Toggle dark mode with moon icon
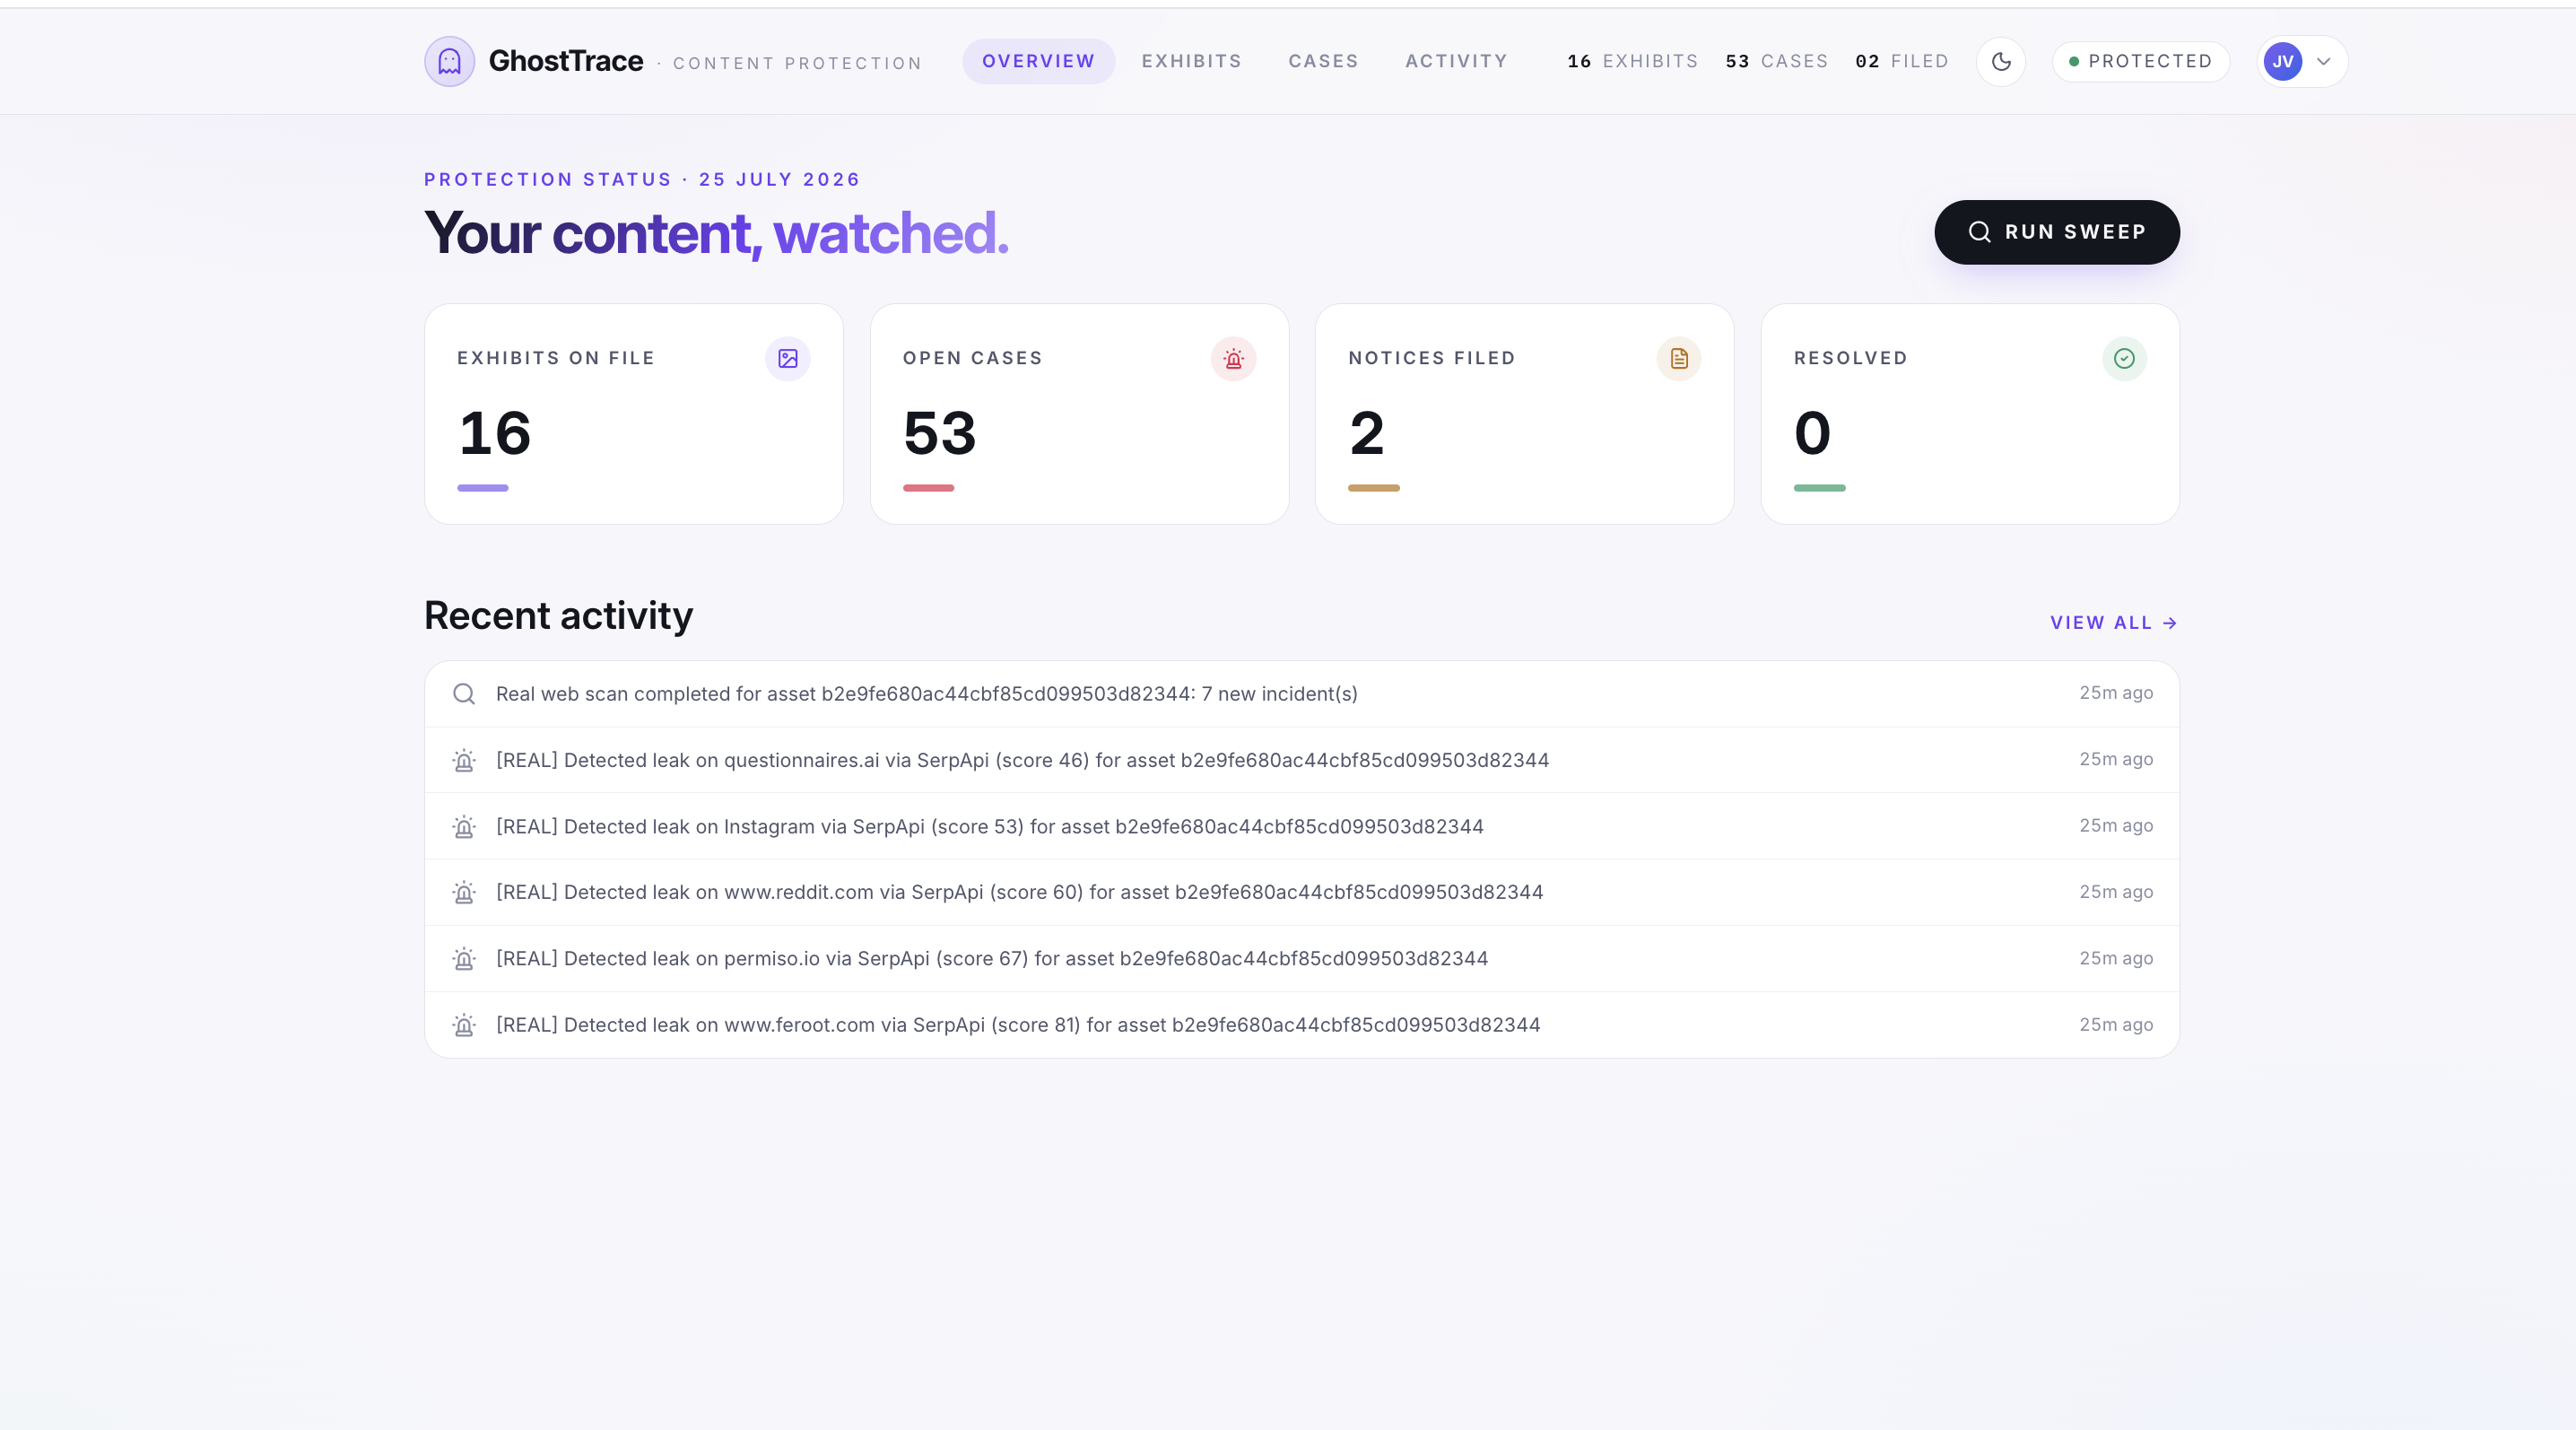This screenshot has height=1430, width=2576. click(2001, 62)
